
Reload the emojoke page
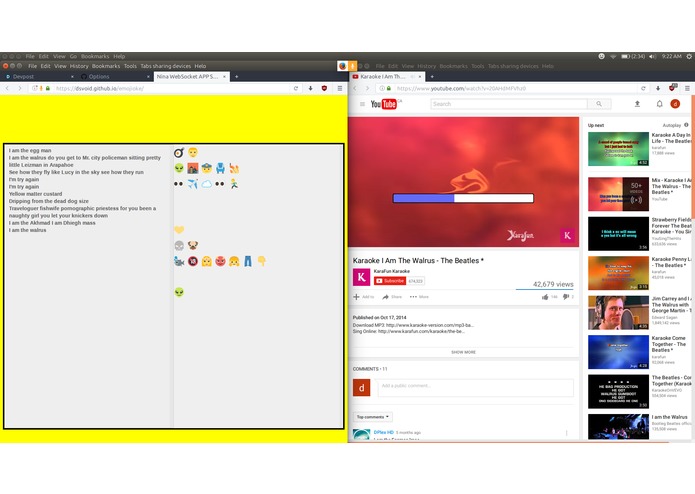click(x=296, y=89)
